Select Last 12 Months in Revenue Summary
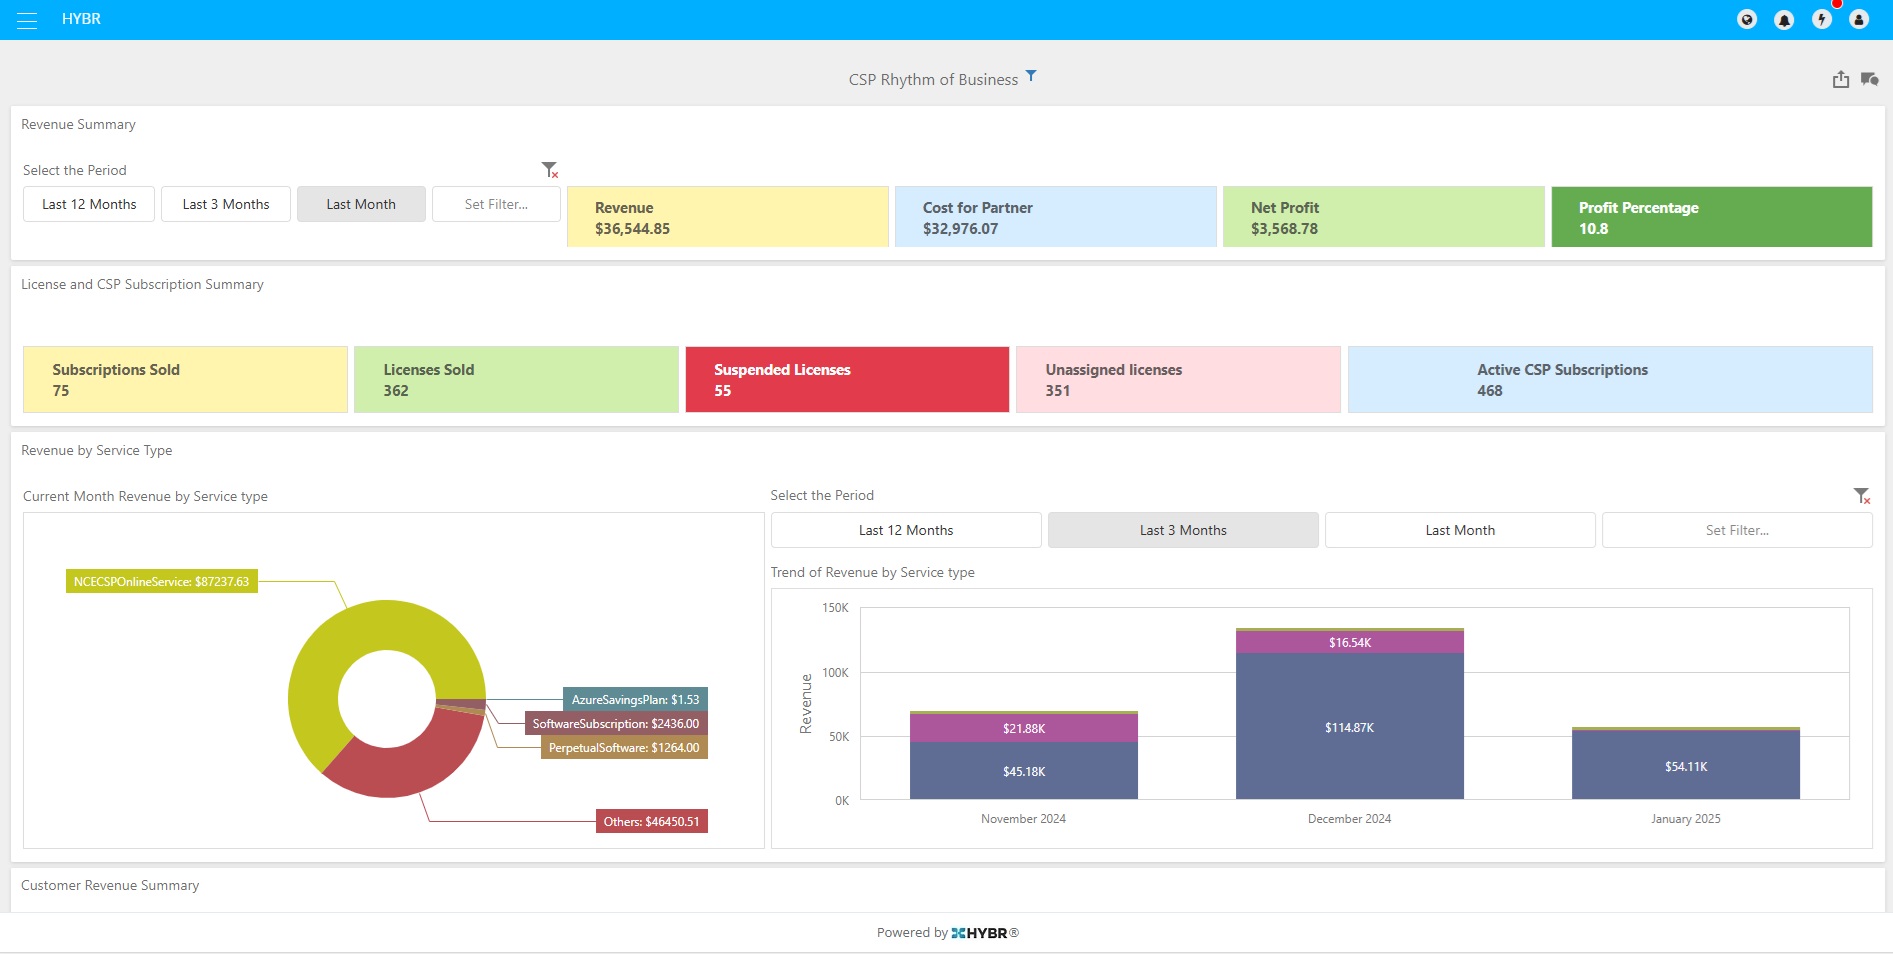This screenshot has height=954, width=1893. [88, 203]
